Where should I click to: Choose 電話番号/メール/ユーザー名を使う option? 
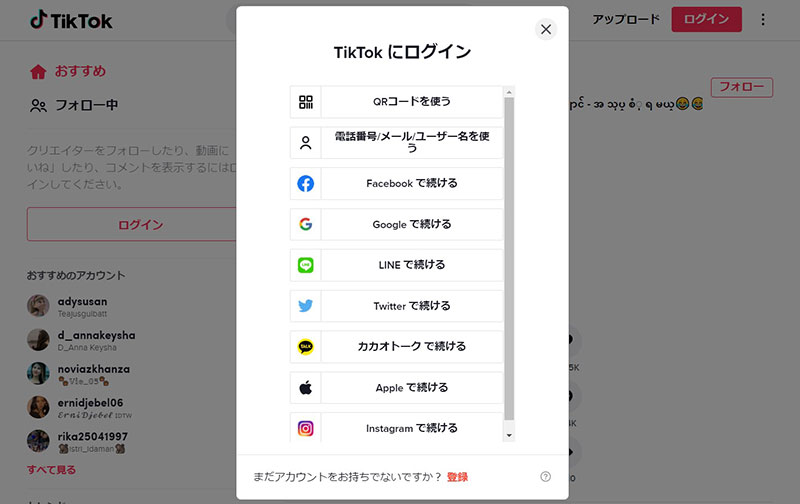(396, 143)
